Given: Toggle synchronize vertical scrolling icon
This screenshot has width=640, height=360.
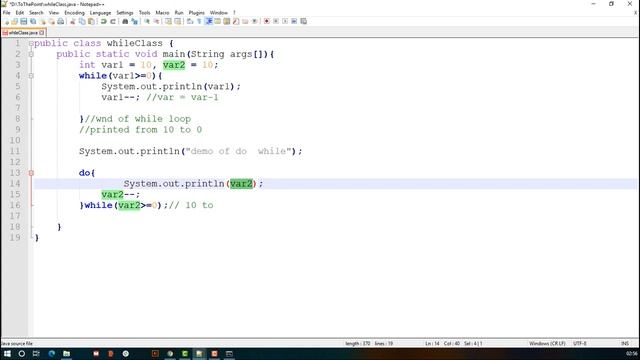Looking at the screenshot, I should pyautogui.click(x=169, y=21).
